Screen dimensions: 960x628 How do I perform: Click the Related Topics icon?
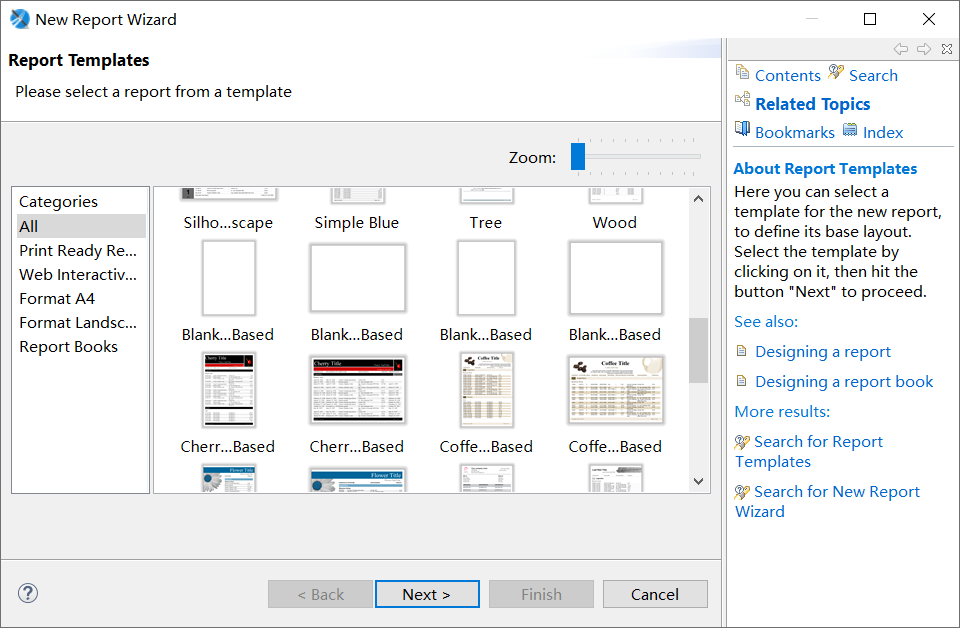(x=742, y=100)
